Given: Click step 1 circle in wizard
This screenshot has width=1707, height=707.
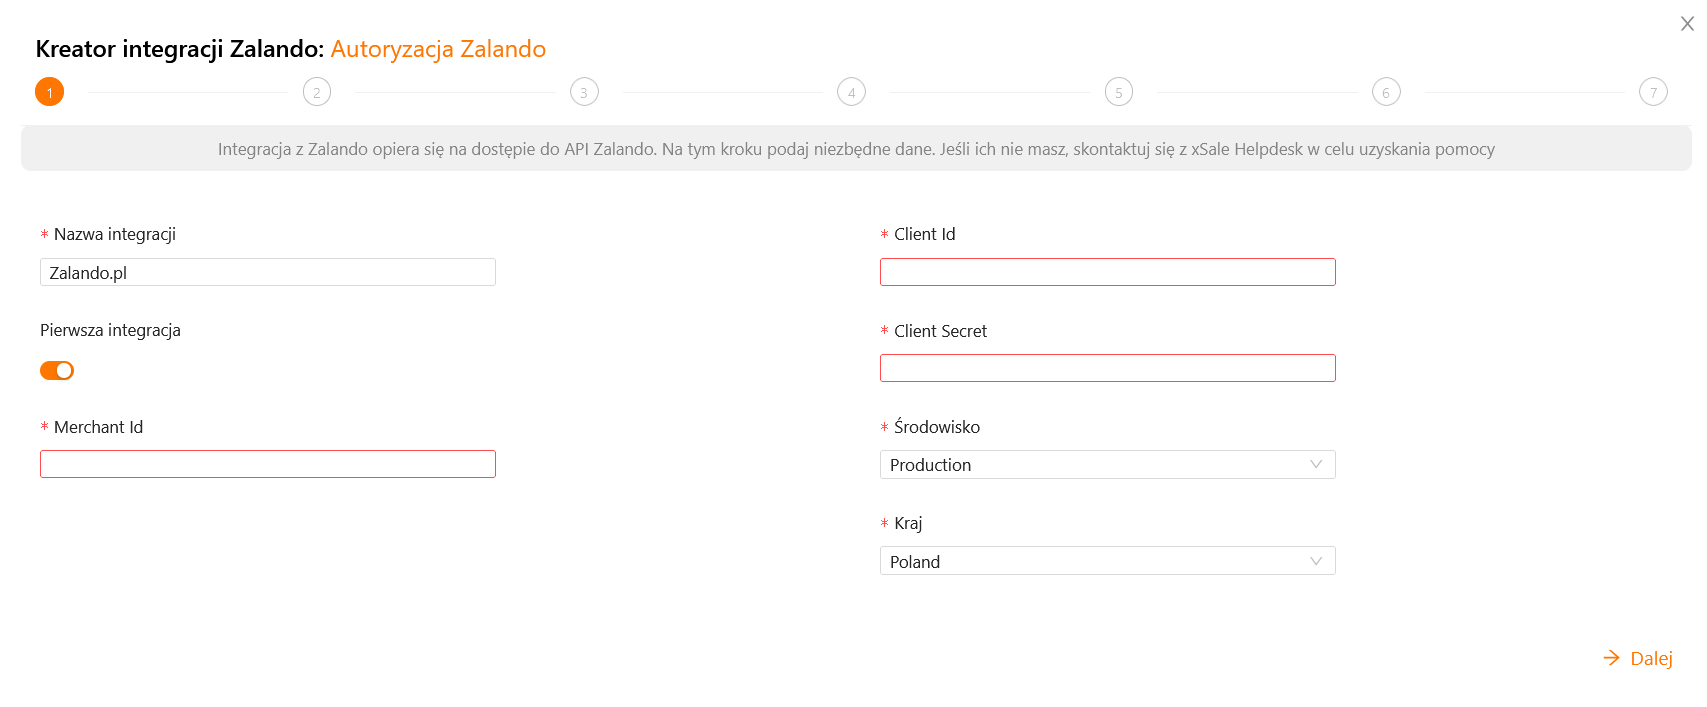Looking at the screenshot, I should pyautogui.click(x=50, y=92).
